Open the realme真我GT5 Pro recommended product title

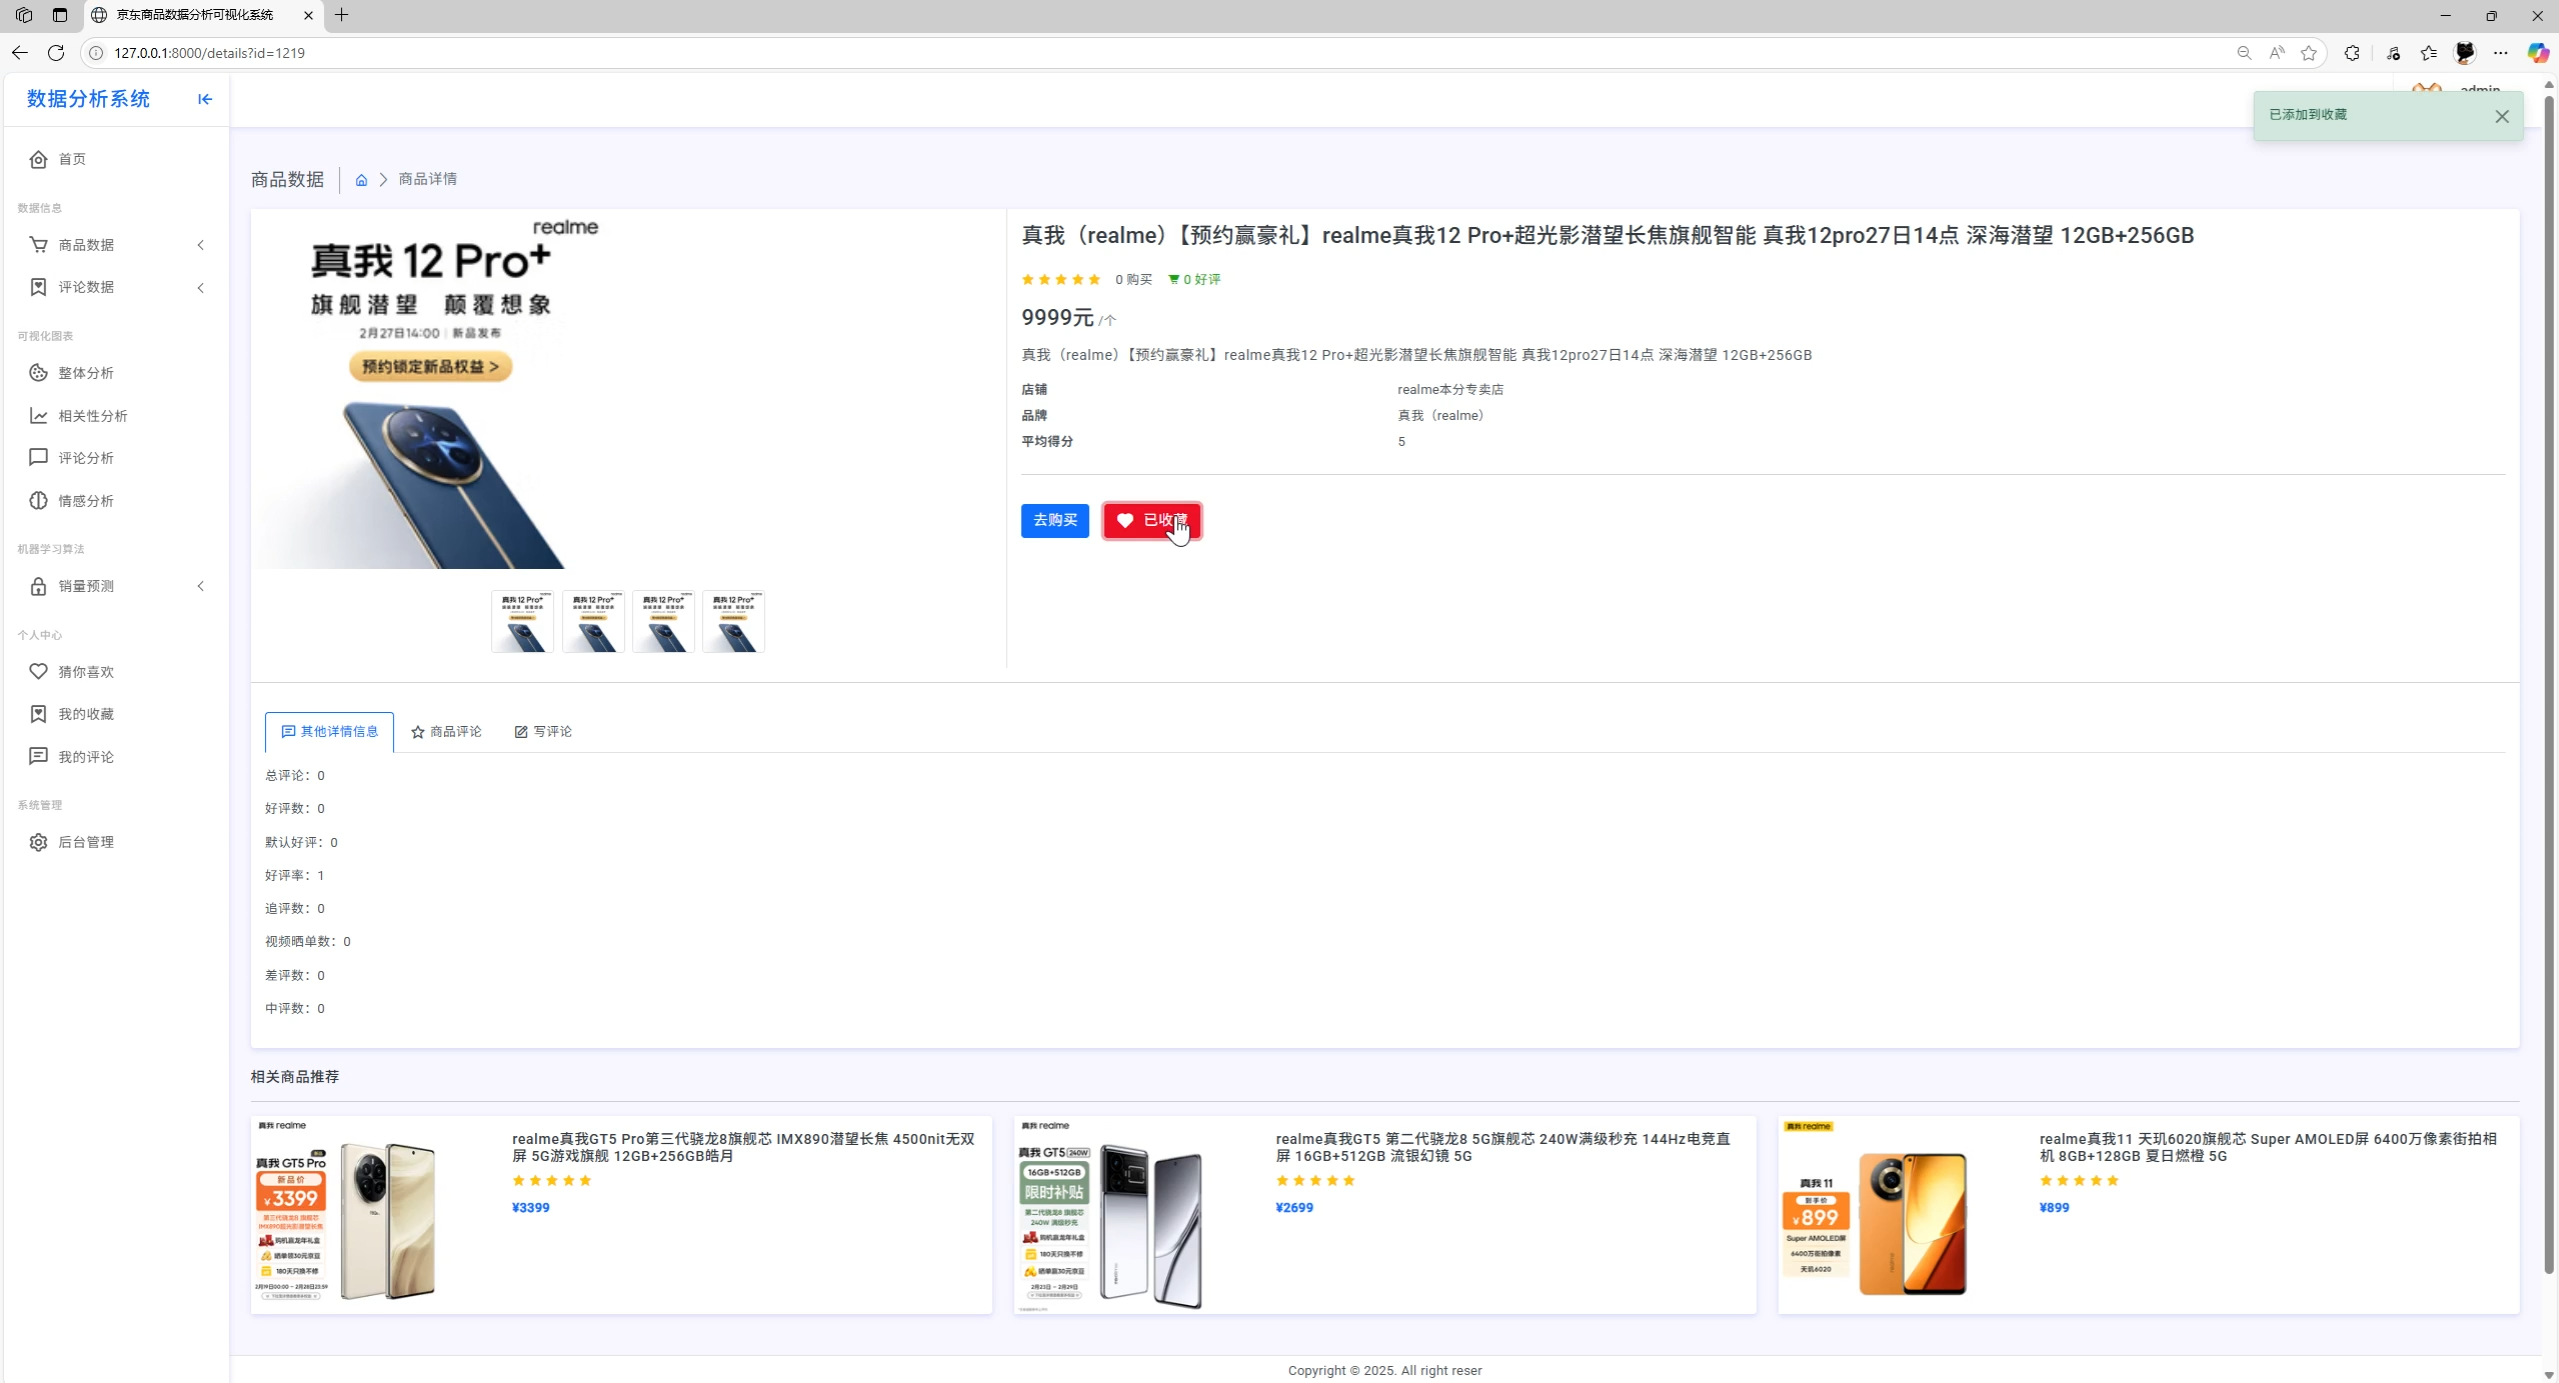point(743,1147)
